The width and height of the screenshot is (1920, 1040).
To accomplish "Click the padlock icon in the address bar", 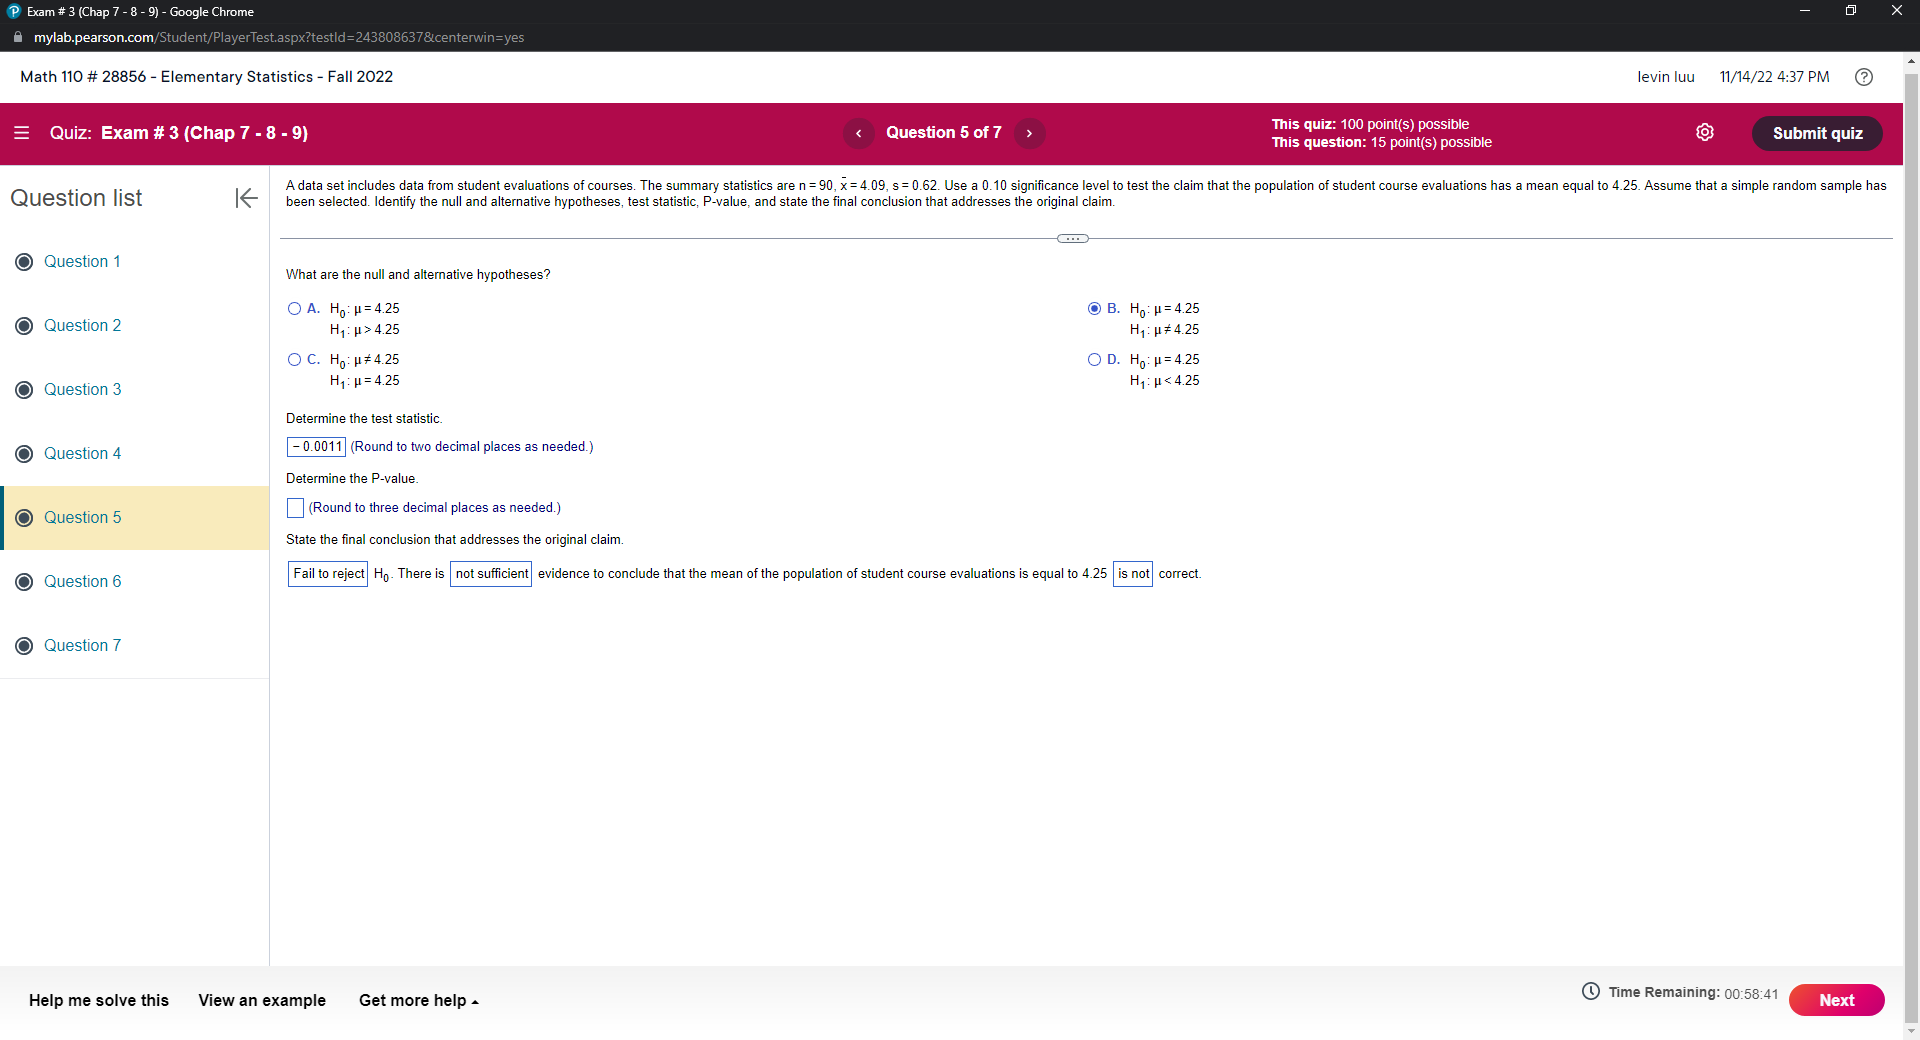I will 17,37.
